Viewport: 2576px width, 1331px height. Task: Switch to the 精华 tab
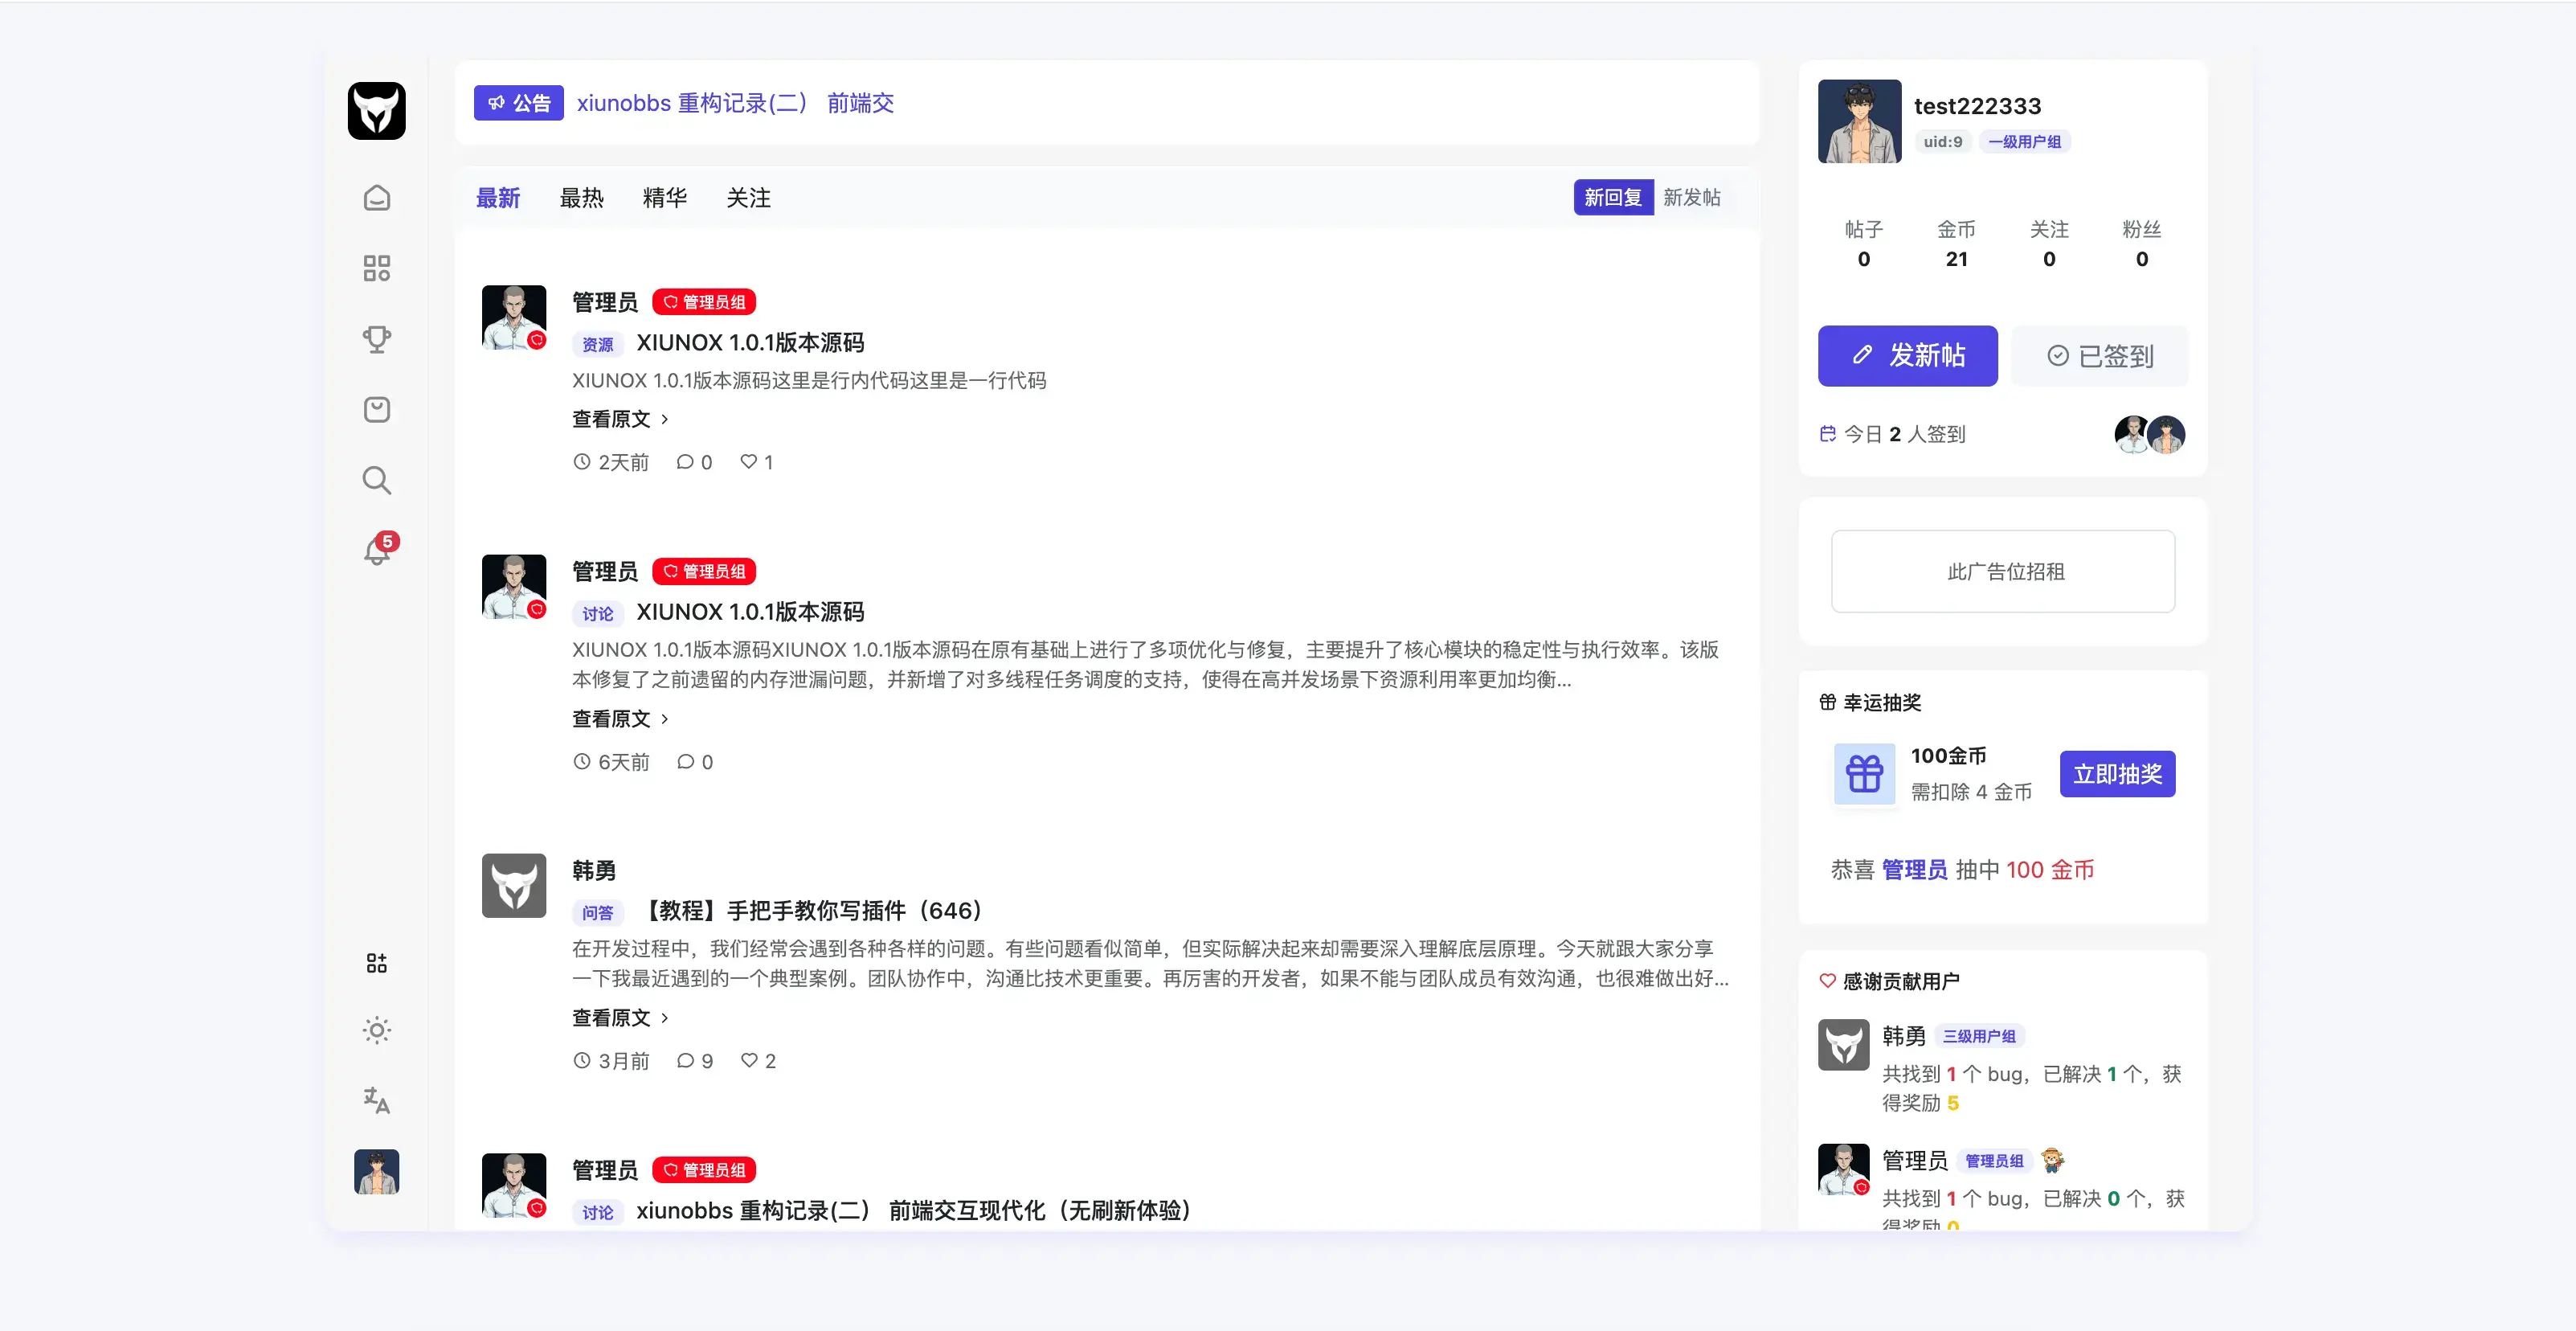click(665, 198)
